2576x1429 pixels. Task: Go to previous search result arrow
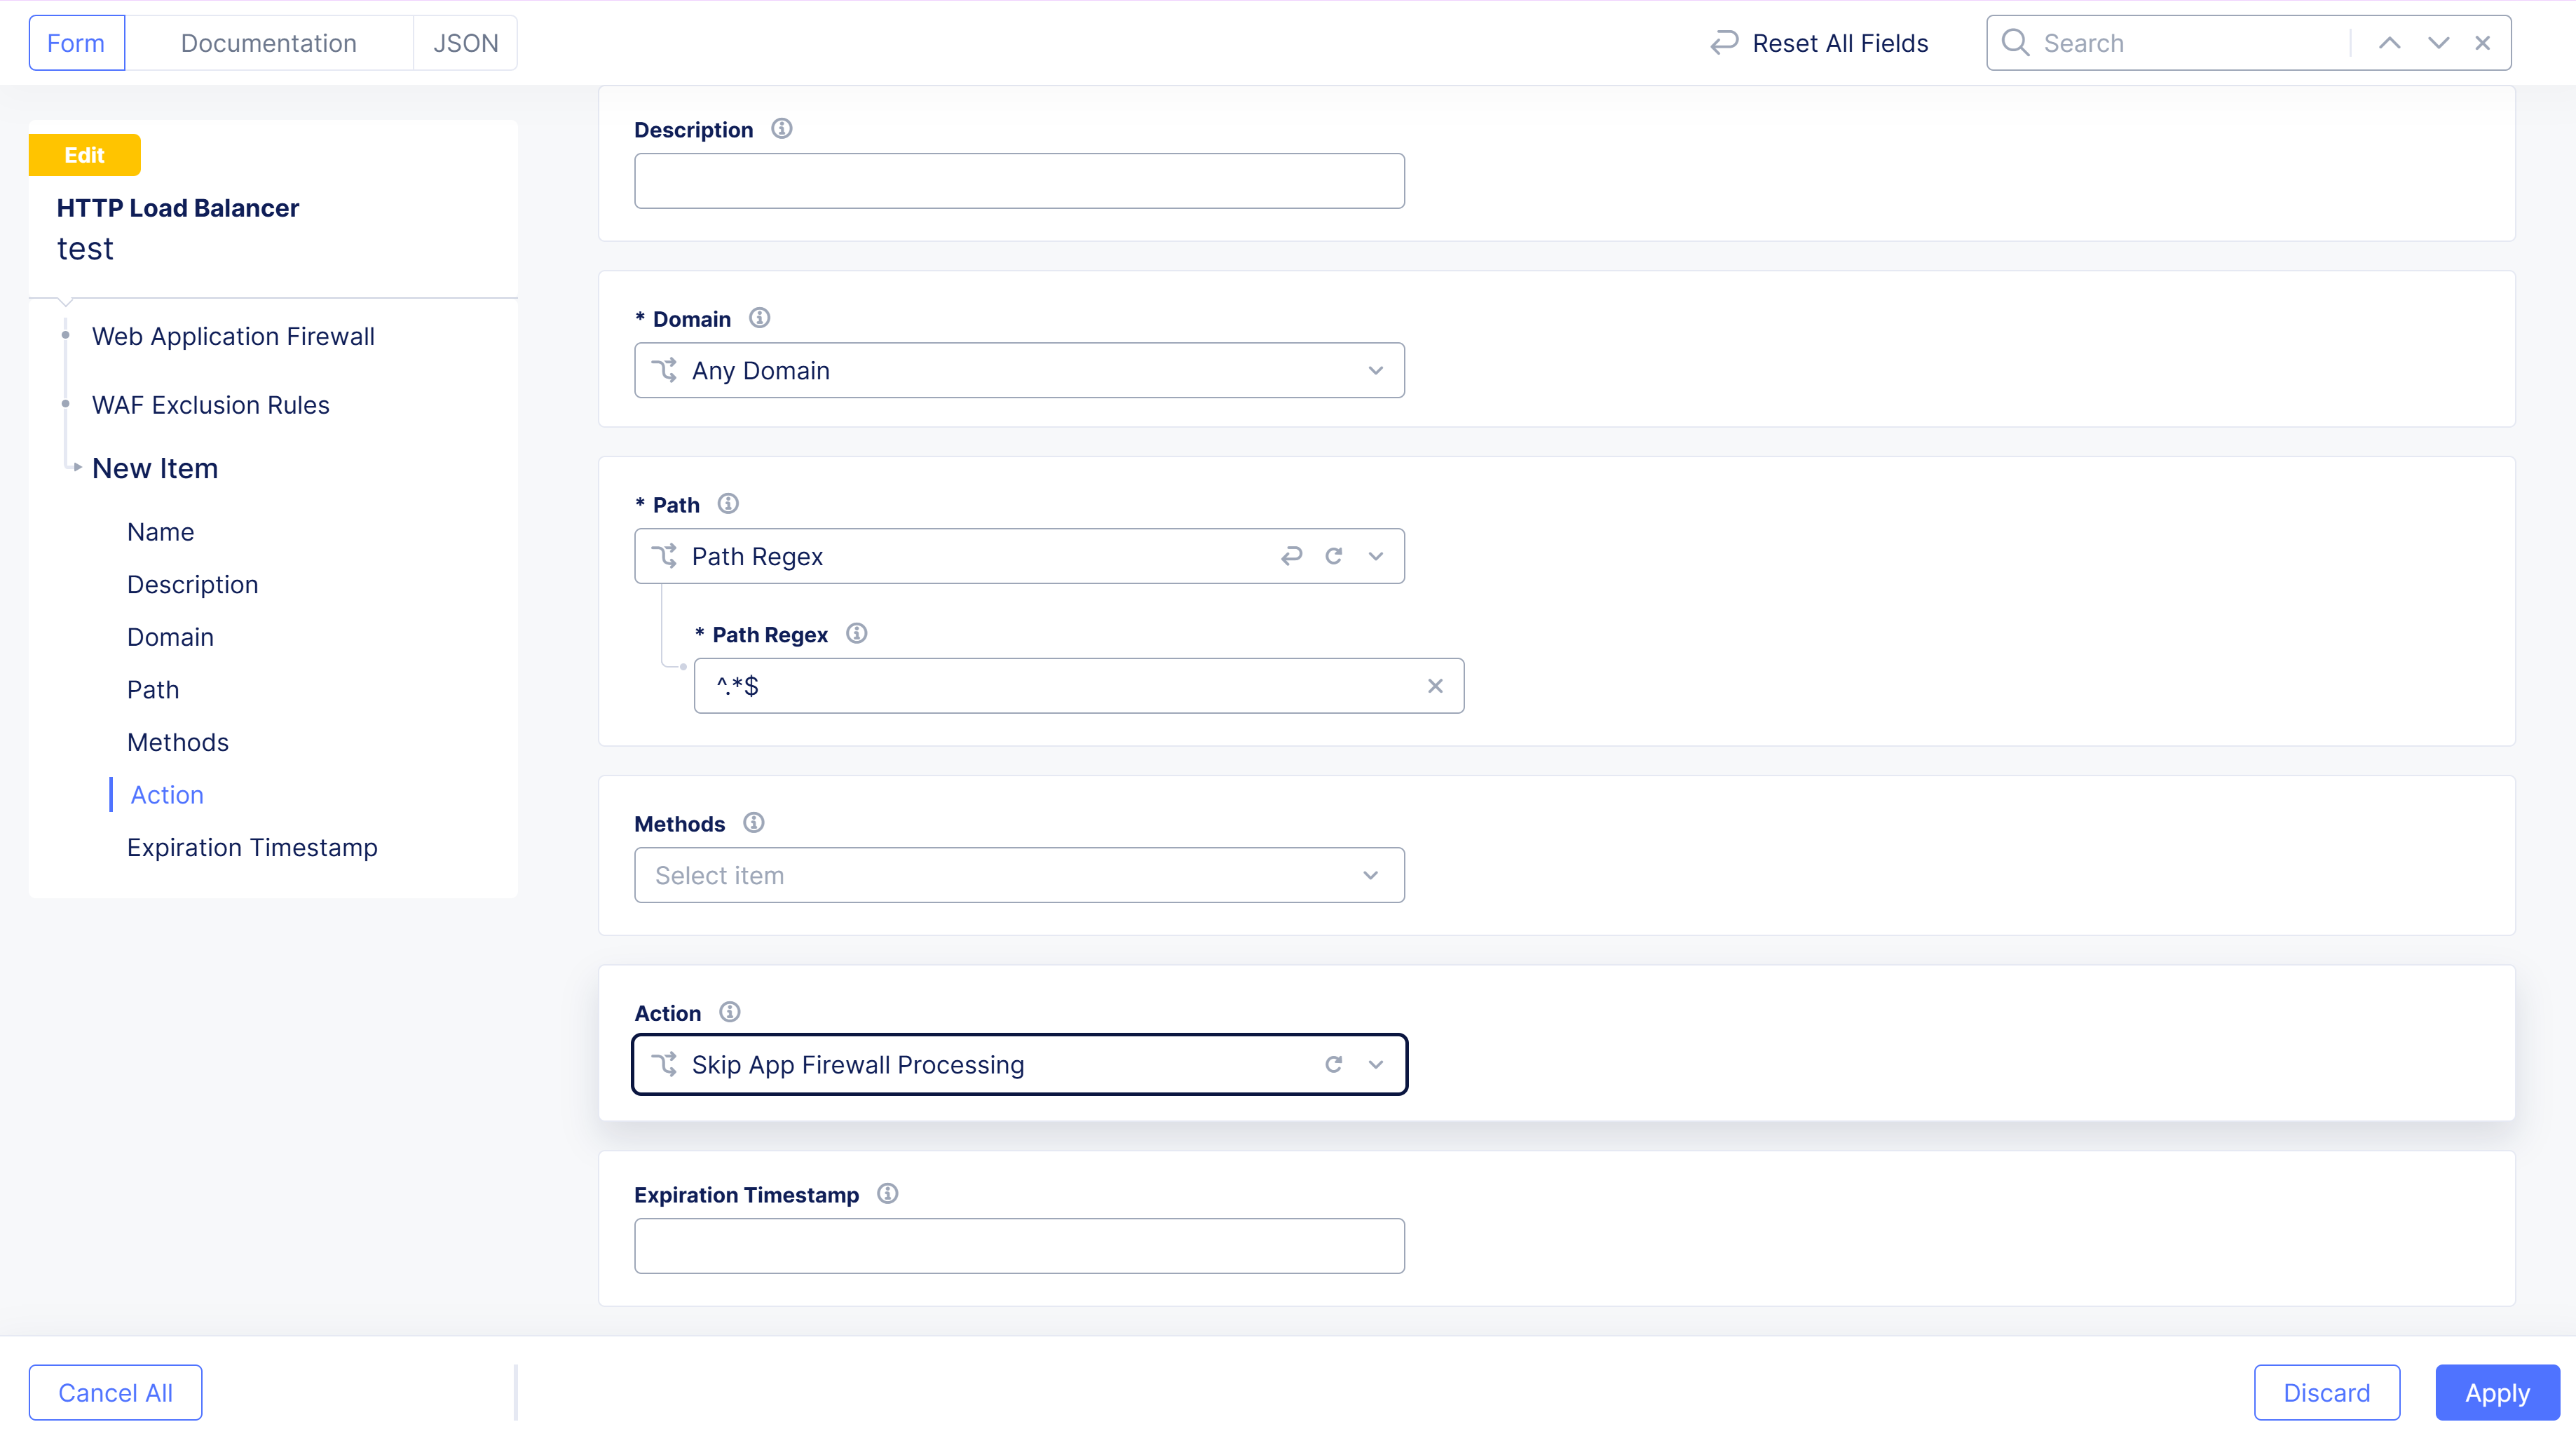point(2389,43)
